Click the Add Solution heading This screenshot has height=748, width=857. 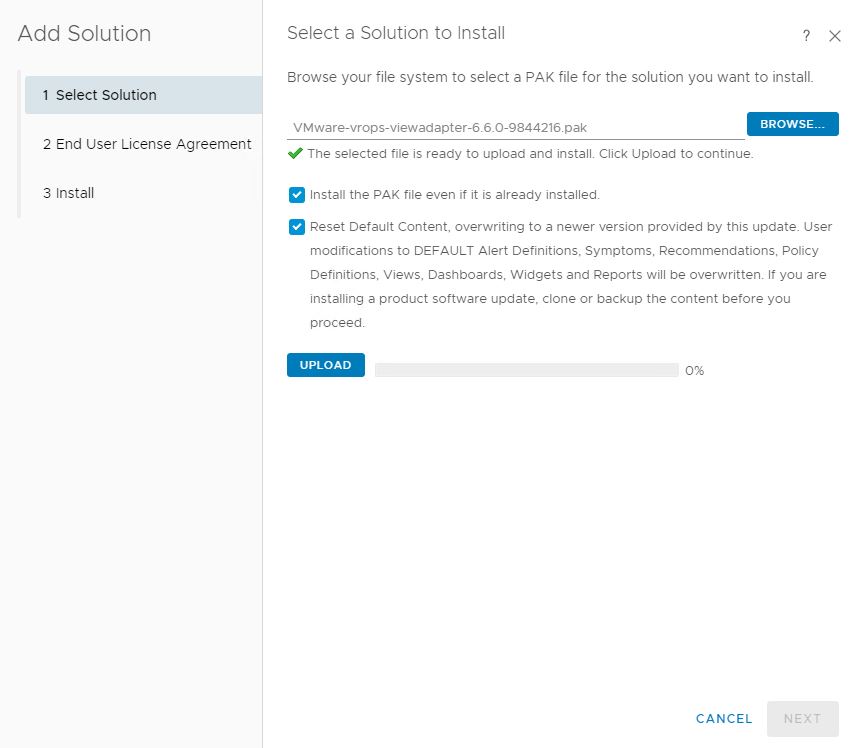(85, 33)
